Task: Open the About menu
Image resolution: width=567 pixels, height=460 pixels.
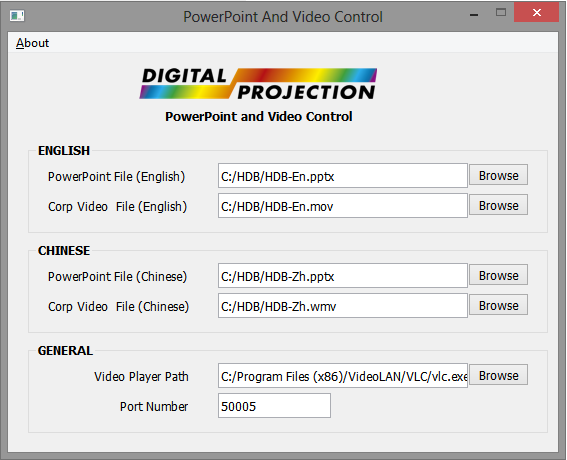Action: (x=32, y=43)
